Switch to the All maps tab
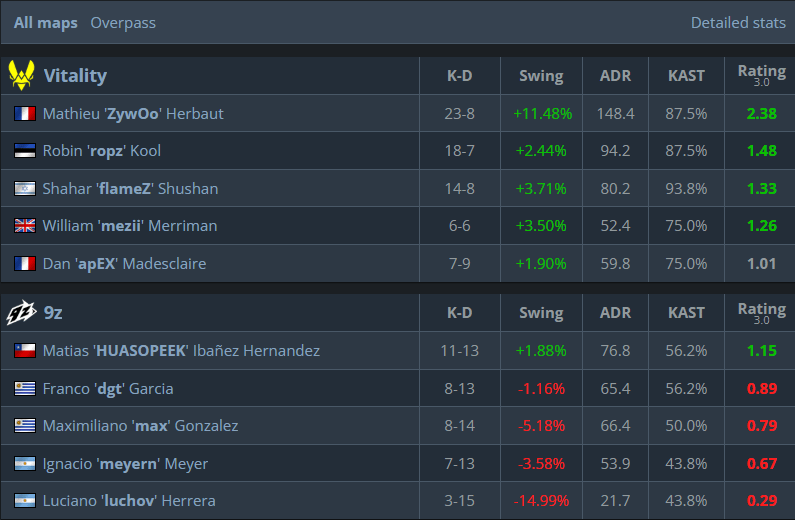 click(45, 22)
